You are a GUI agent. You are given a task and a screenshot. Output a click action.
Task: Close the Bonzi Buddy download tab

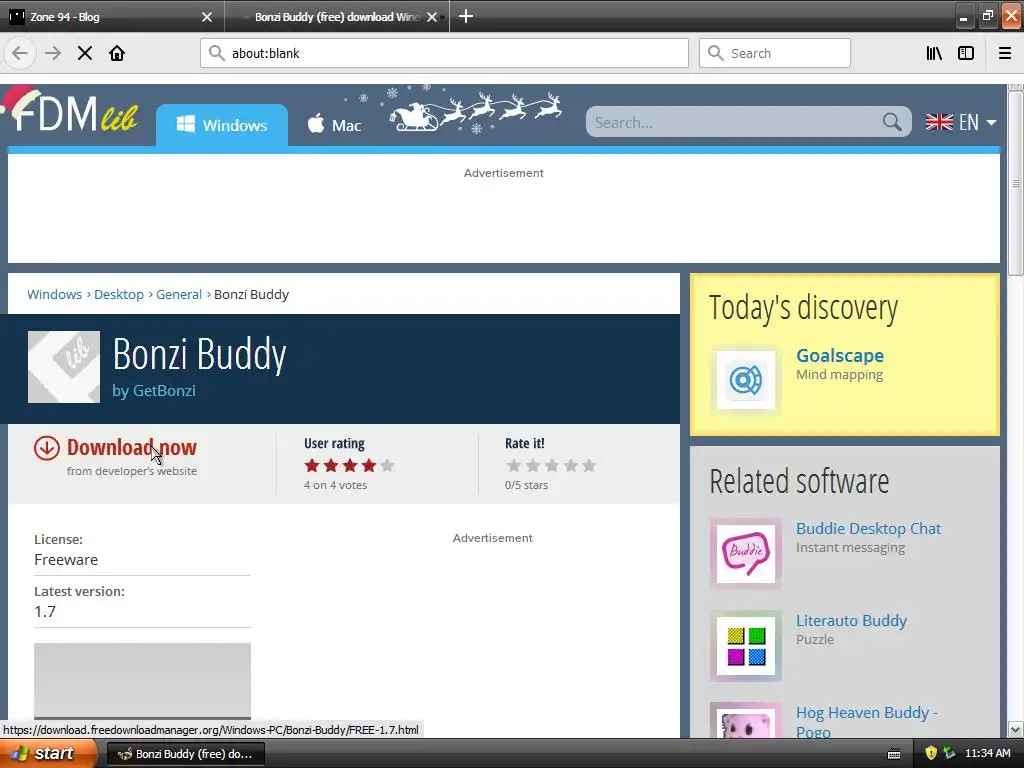432,17
